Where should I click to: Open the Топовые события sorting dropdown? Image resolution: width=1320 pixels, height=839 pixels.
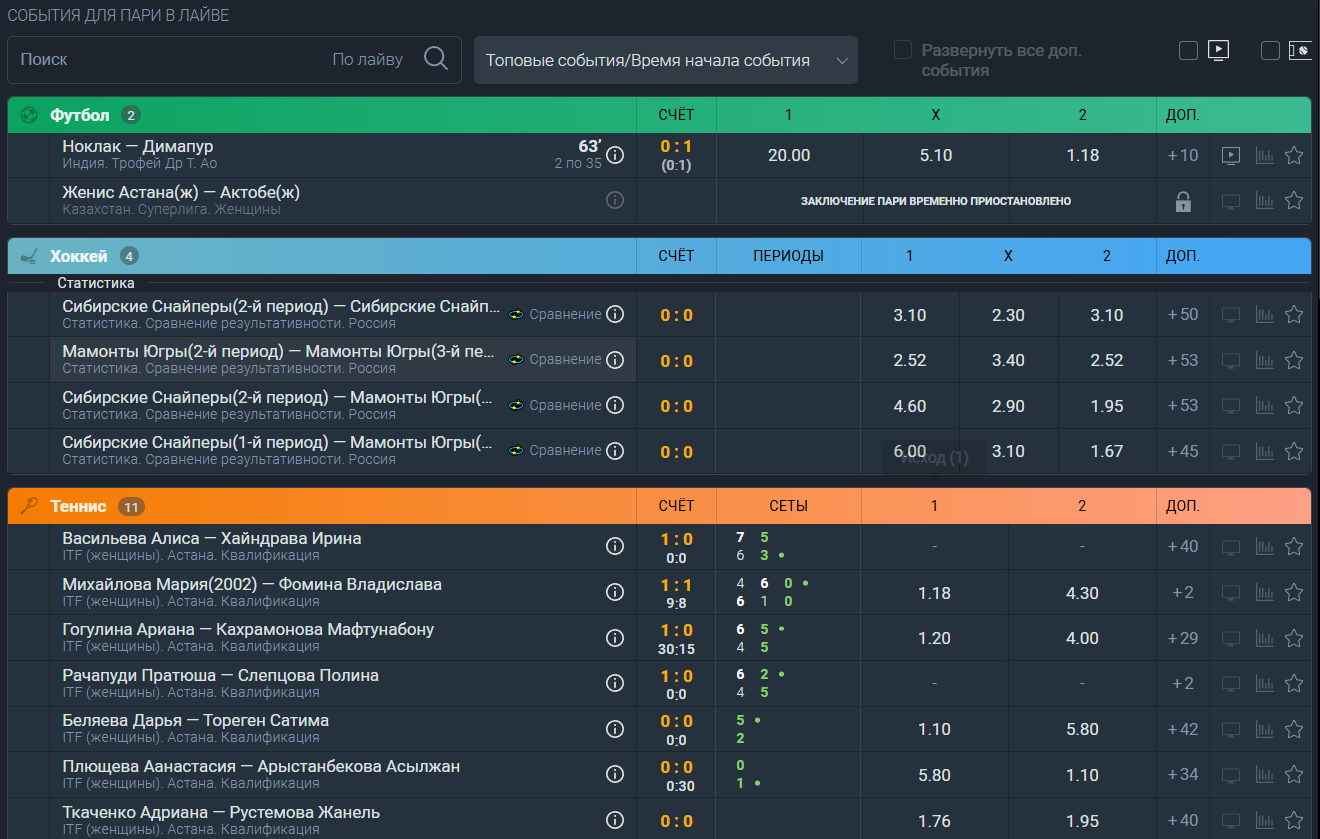tap(666, 60)
